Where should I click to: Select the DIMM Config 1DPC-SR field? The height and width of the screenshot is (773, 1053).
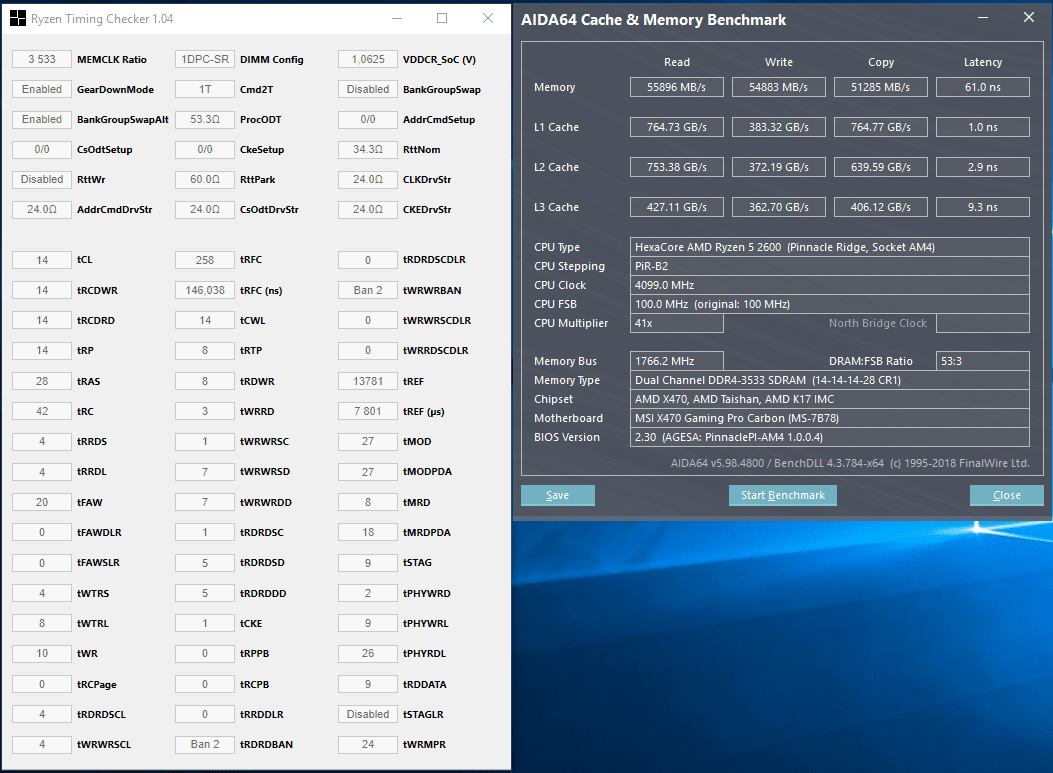pyautogui.click(x=205, y=59)
